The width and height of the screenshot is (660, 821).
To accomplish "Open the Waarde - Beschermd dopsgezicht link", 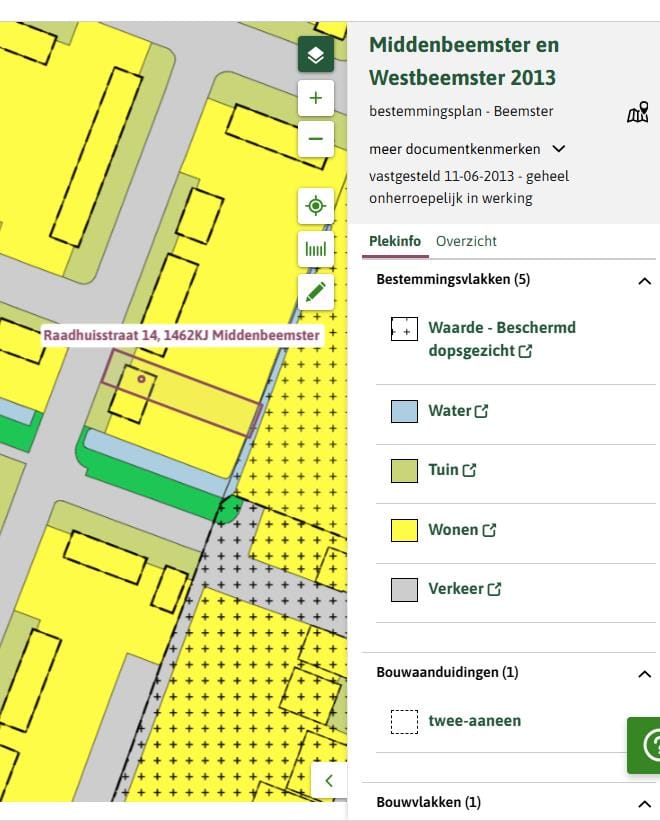I will coord(501,339).
